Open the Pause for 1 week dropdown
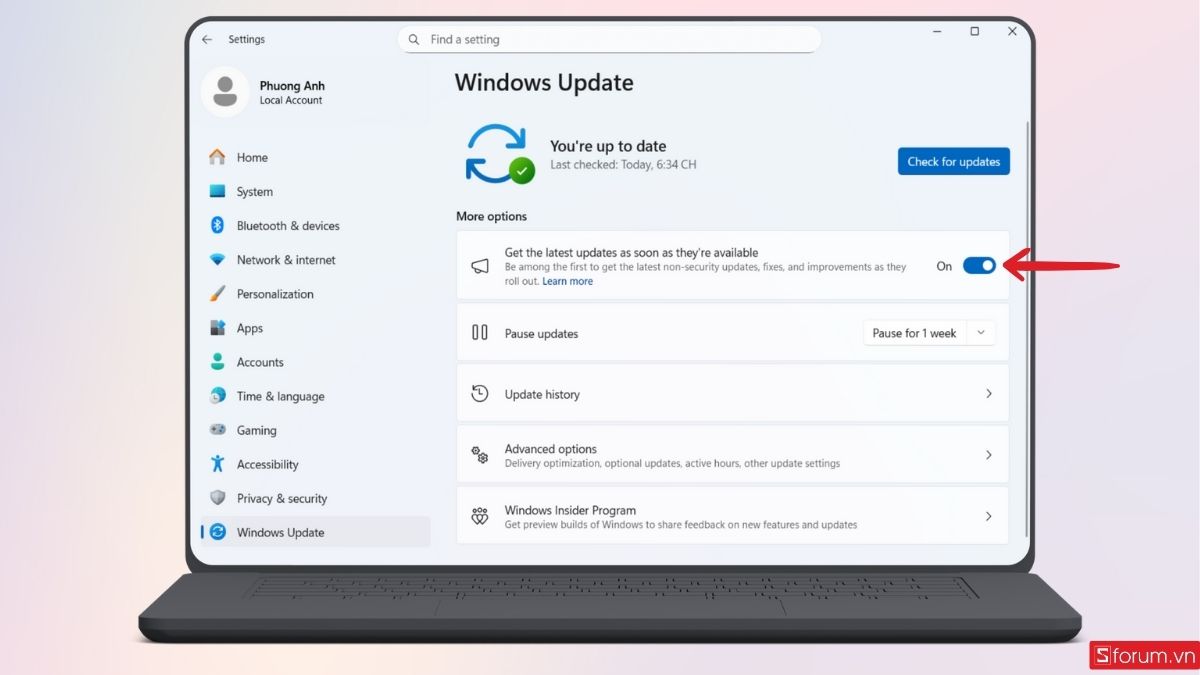This screenshot has width=1200, height=675. pyautogui.click(x=980, y=333)
